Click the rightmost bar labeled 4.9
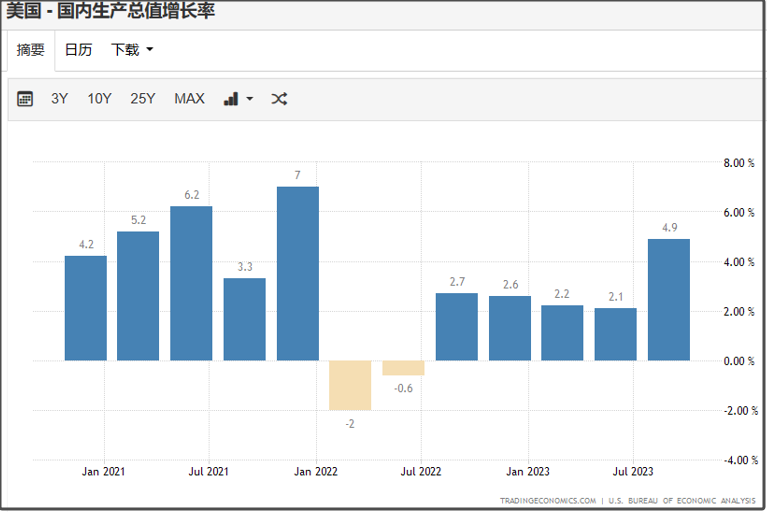This screenshot has width=767, height=512. pos(668,299)
